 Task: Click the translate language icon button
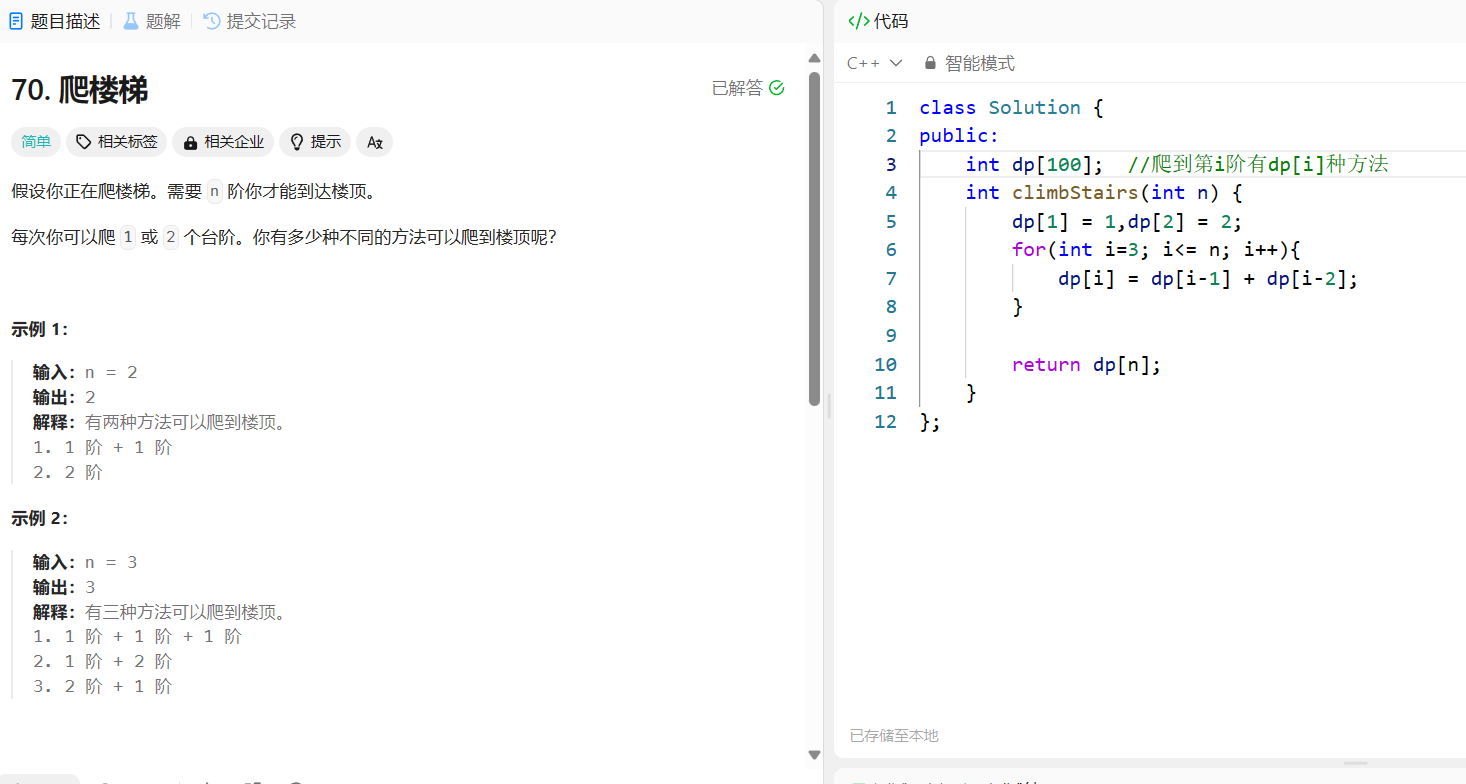click(x=375, y=142)
